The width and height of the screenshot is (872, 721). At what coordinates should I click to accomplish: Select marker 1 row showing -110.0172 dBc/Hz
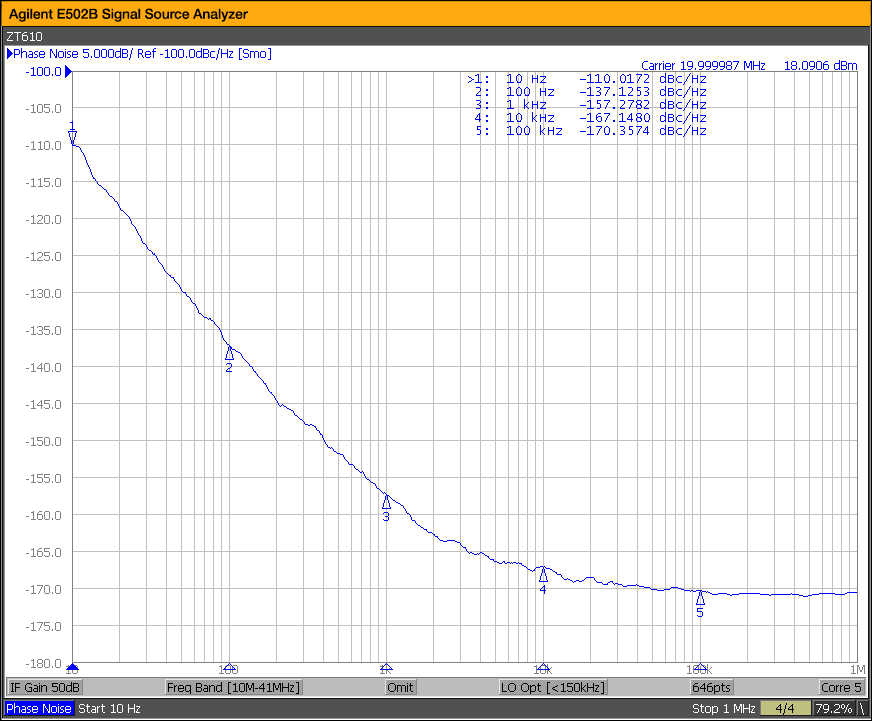click(587, 79)
